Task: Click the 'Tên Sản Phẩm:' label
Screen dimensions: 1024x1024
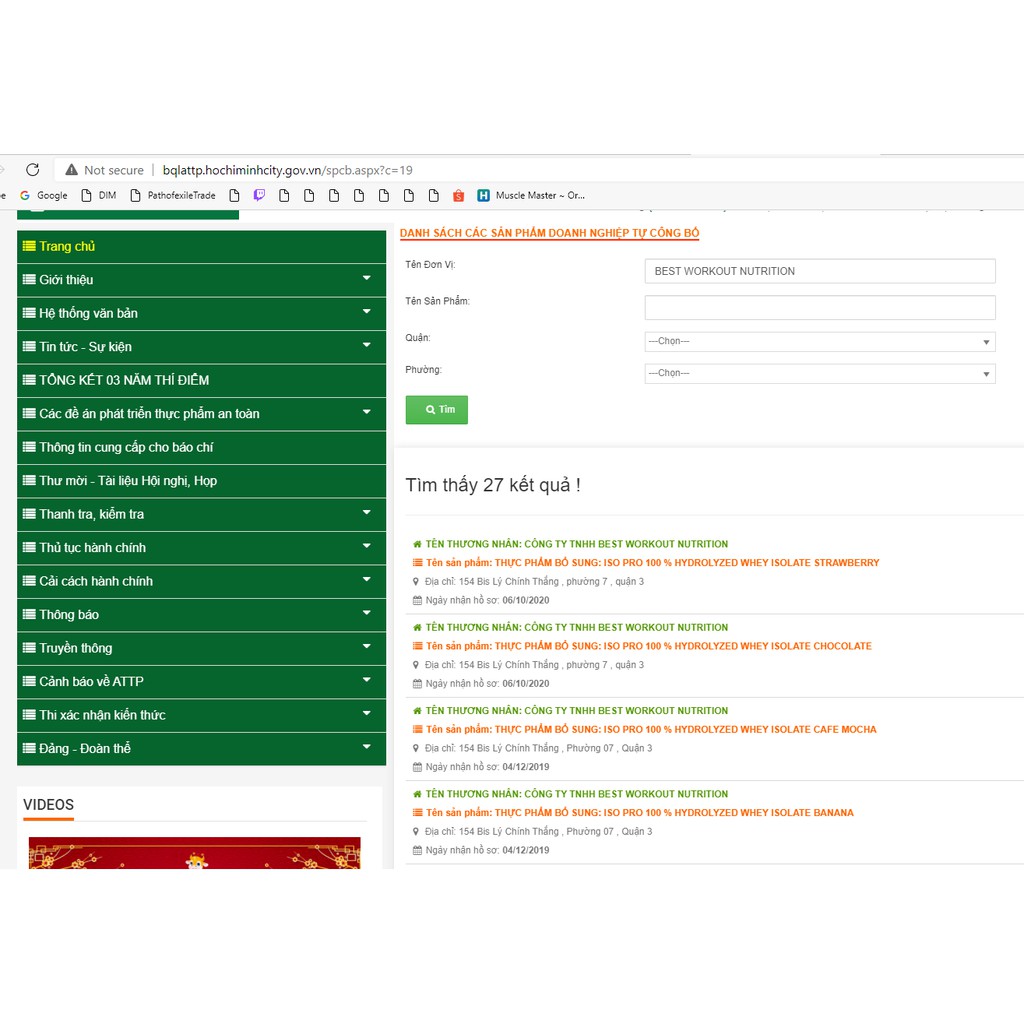Action: [x=438, y=301]
